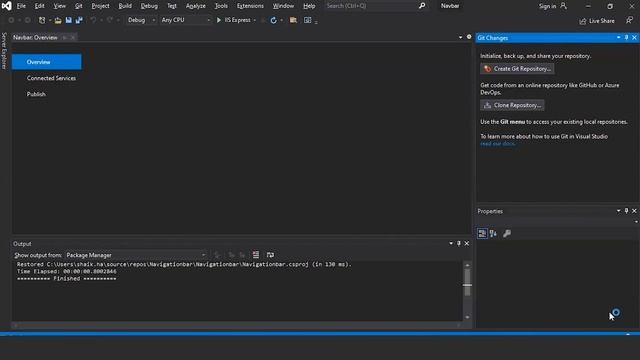Screen dimensions: 640x360
Task: Open the Server Explorer side tab
Action: tap(4, 51)
